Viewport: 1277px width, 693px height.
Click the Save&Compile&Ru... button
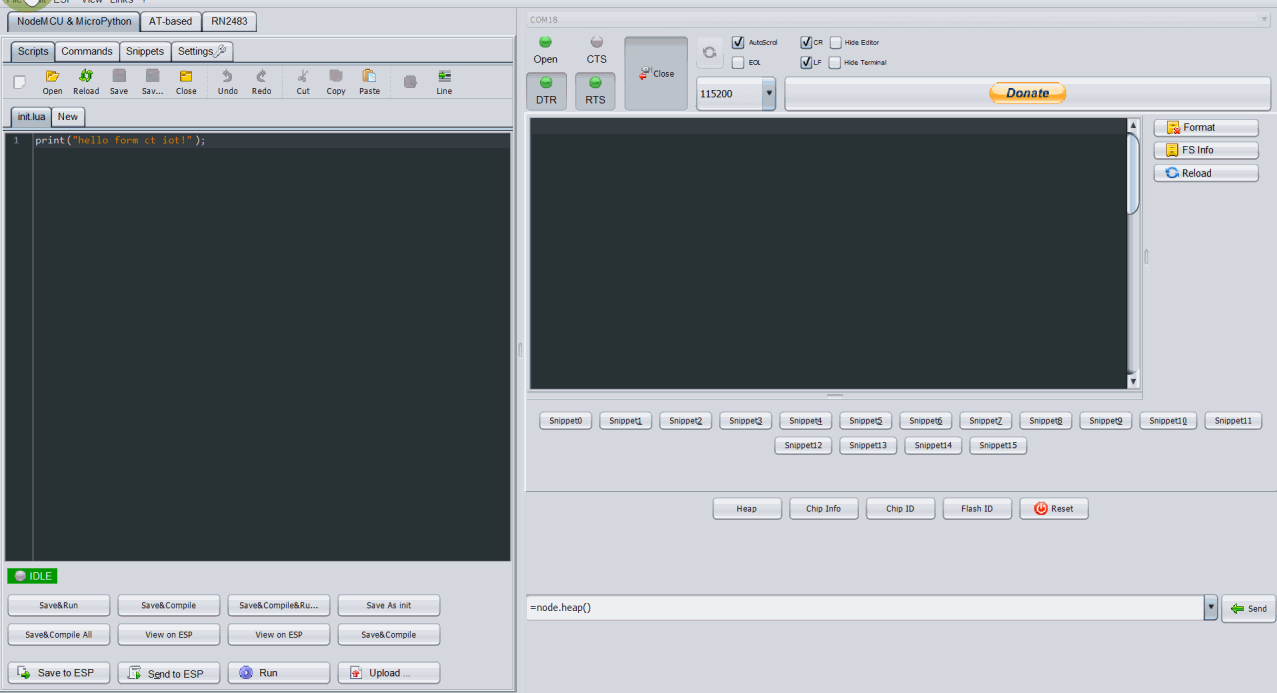pos(279,605)
